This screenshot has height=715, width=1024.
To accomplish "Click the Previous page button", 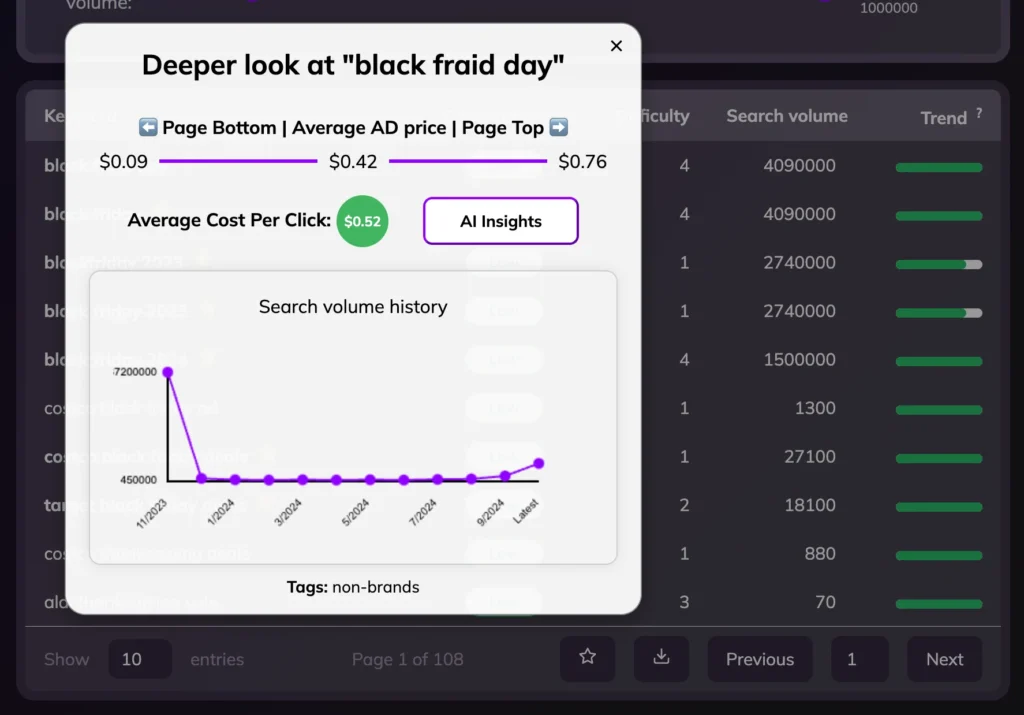I will (760, 659).
